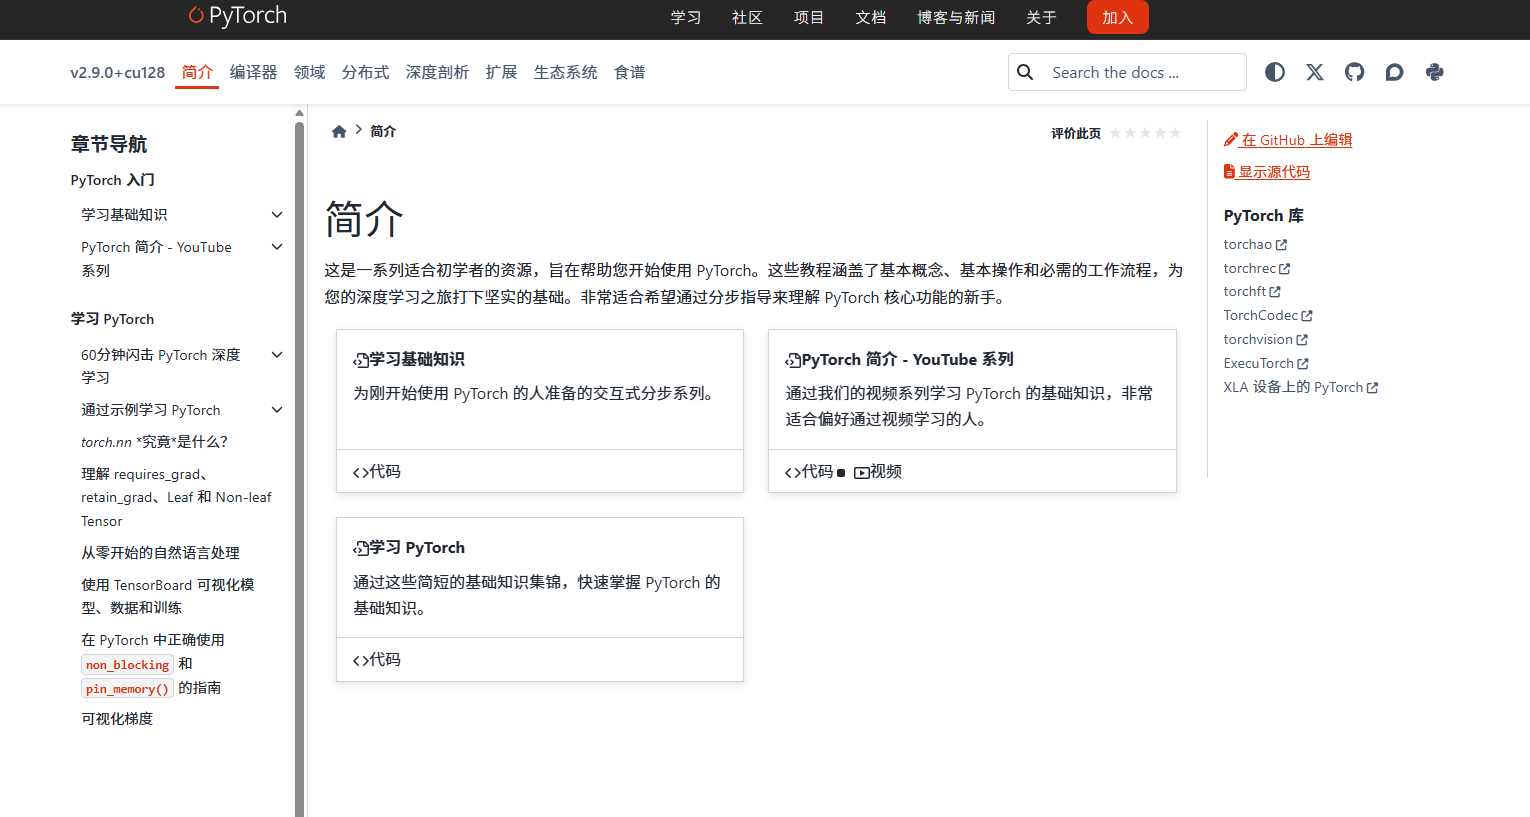Image resolution: width=1530 pixels, height=817 pixels.
Task: Select the 简介 tab
Action: coord(197,72)
